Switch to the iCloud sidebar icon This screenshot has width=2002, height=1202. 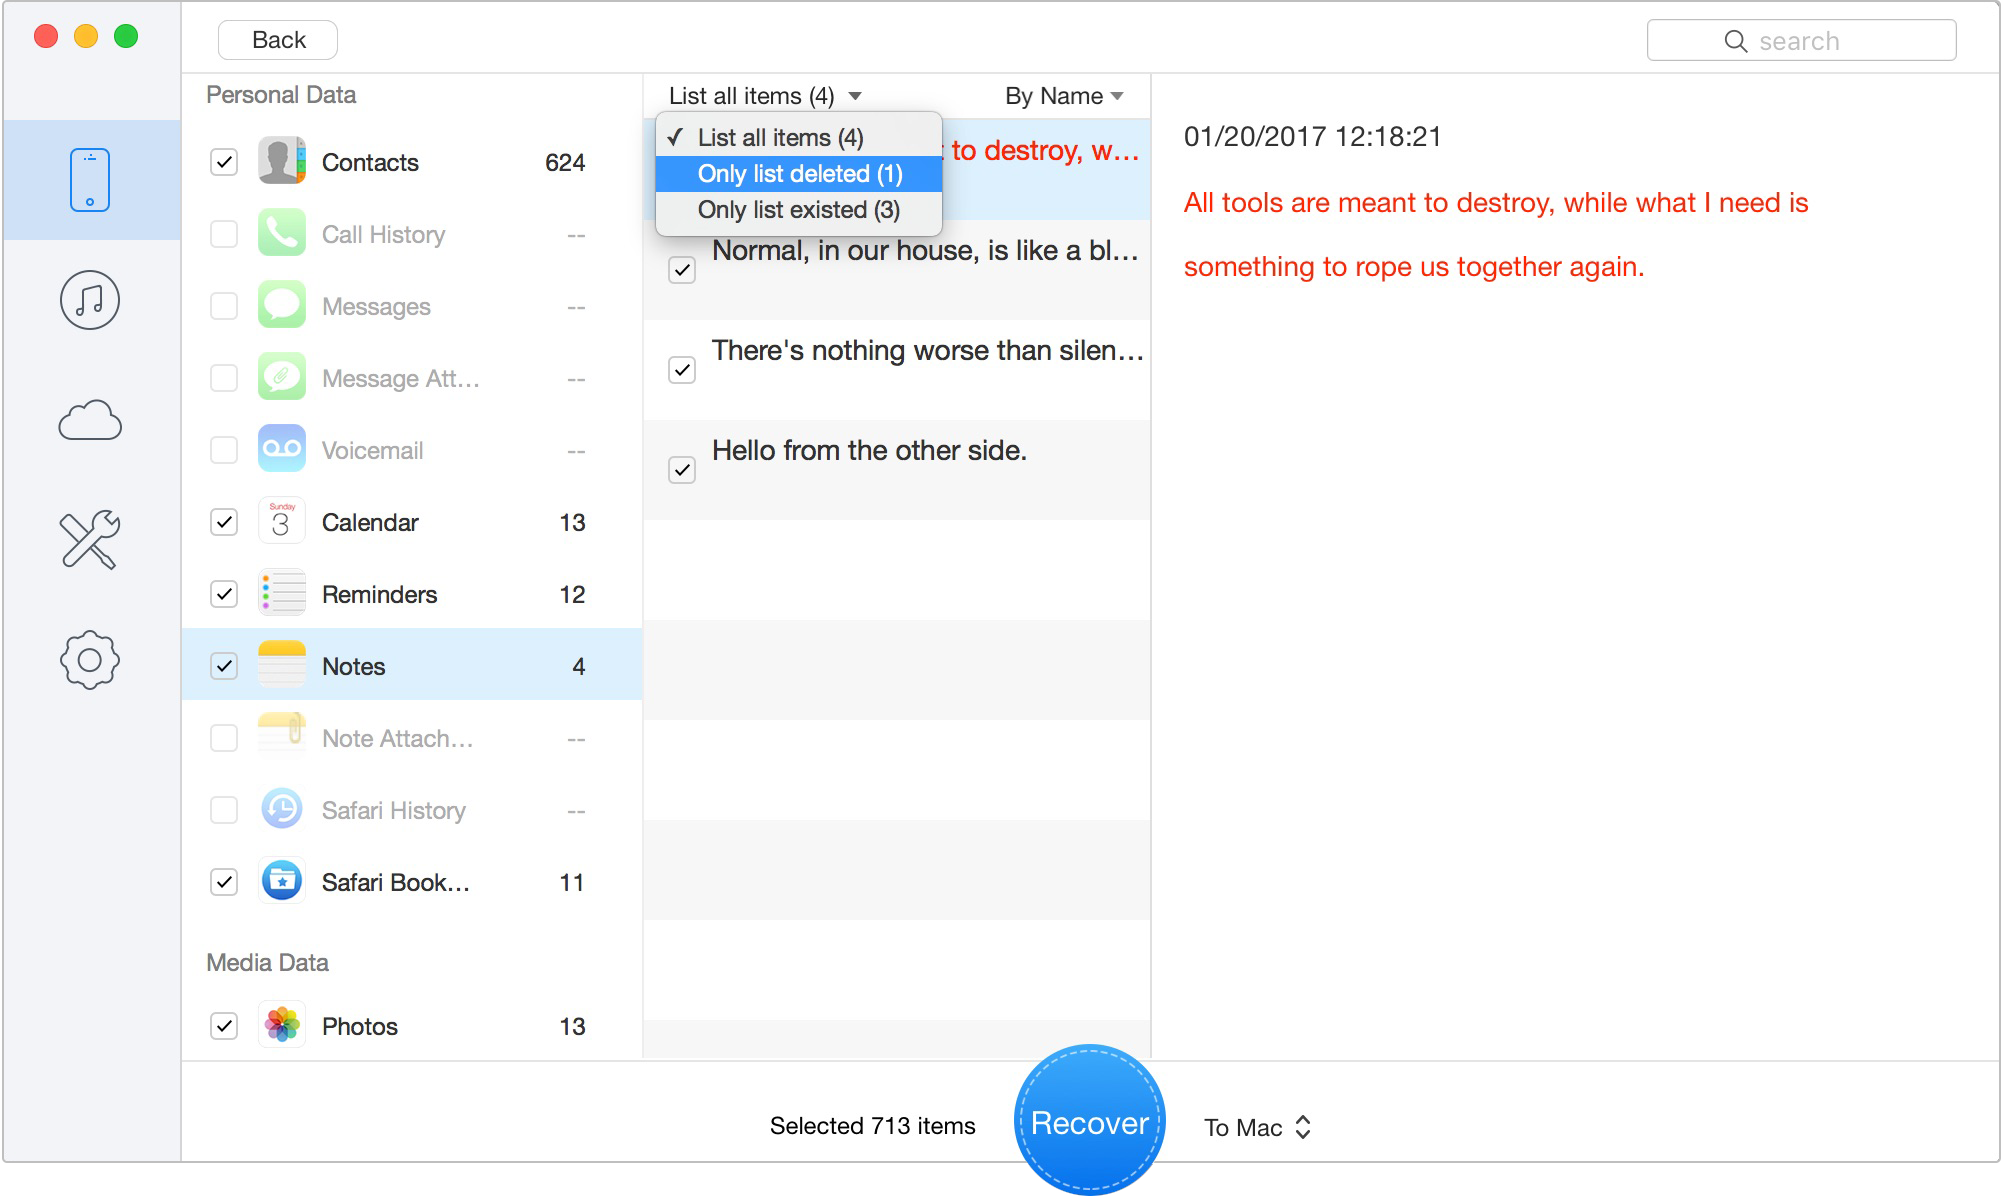[x=90, y=421]
